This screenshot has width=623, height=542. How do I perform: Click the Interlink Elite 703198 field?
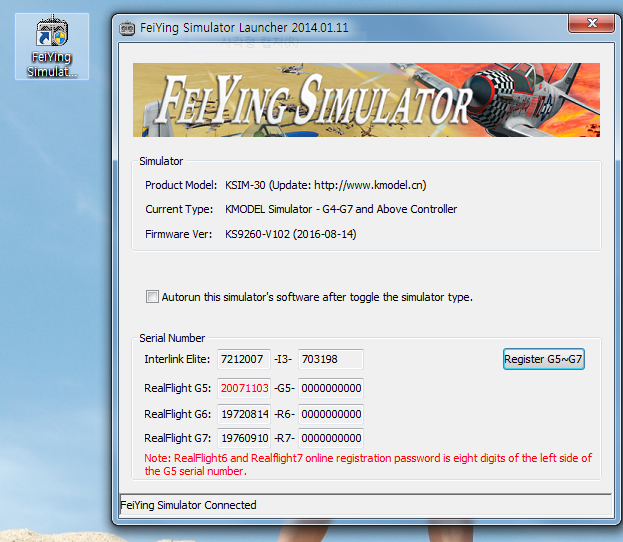(x=331, y=359)
